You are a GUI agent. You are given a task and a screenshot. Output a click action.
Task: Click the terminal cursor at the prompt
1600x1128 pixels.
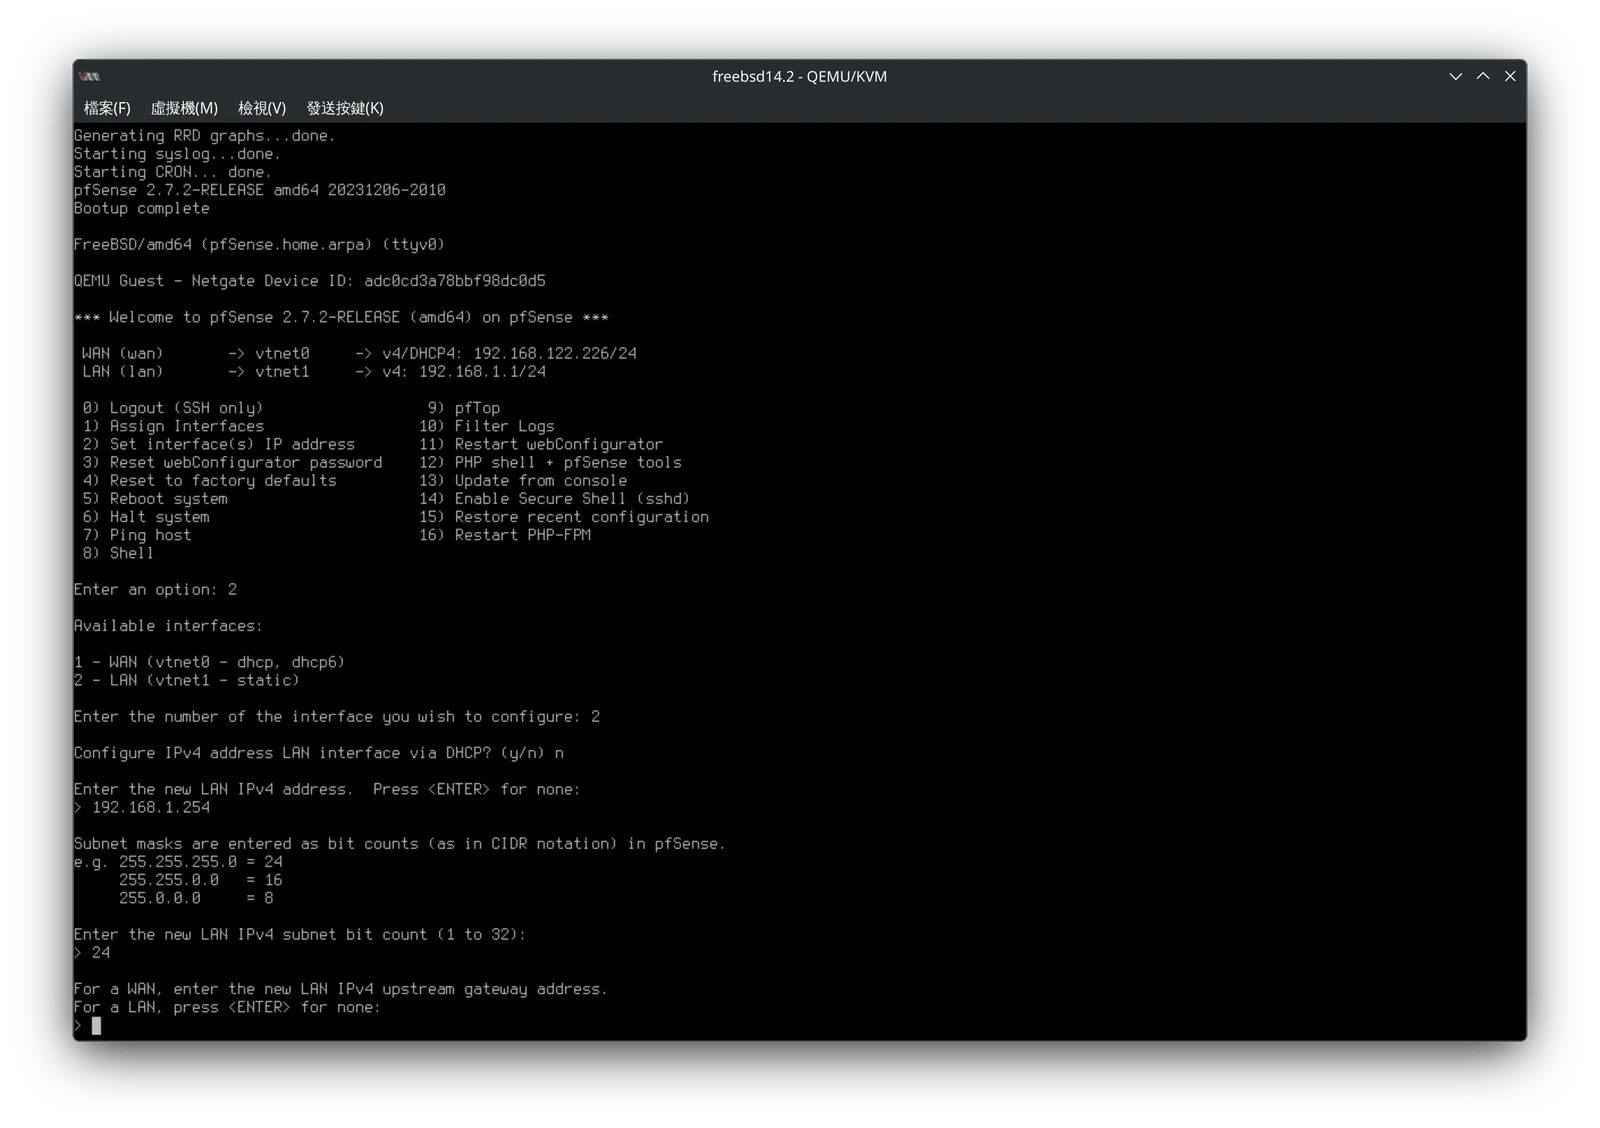pyautogui.click(x=96, y=1026)
